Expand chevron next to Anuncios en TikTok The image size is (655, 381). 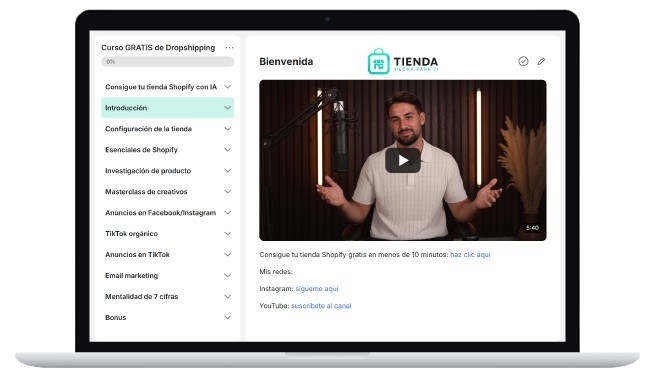tap(228, 254)
